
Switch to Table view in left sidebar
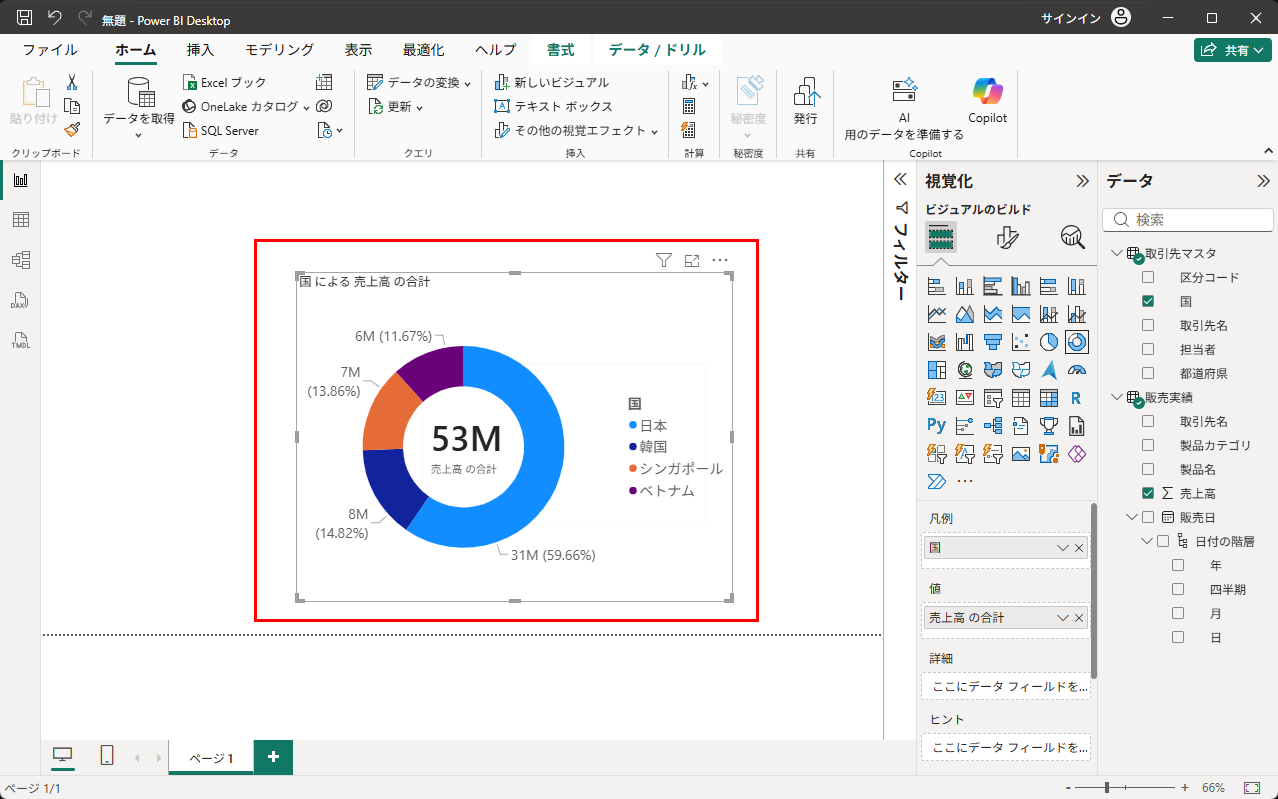coord(20,220)
